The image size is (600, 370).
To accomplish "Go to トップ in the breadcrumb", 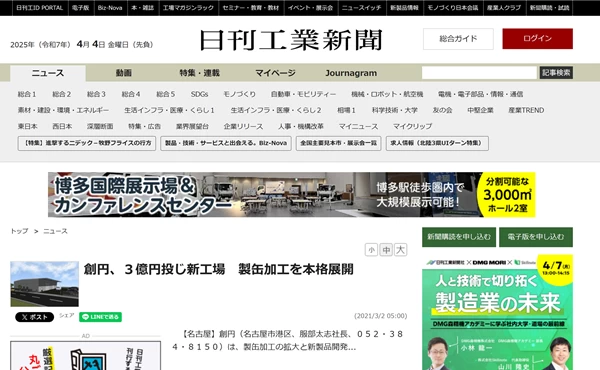I will pos(19,231).
